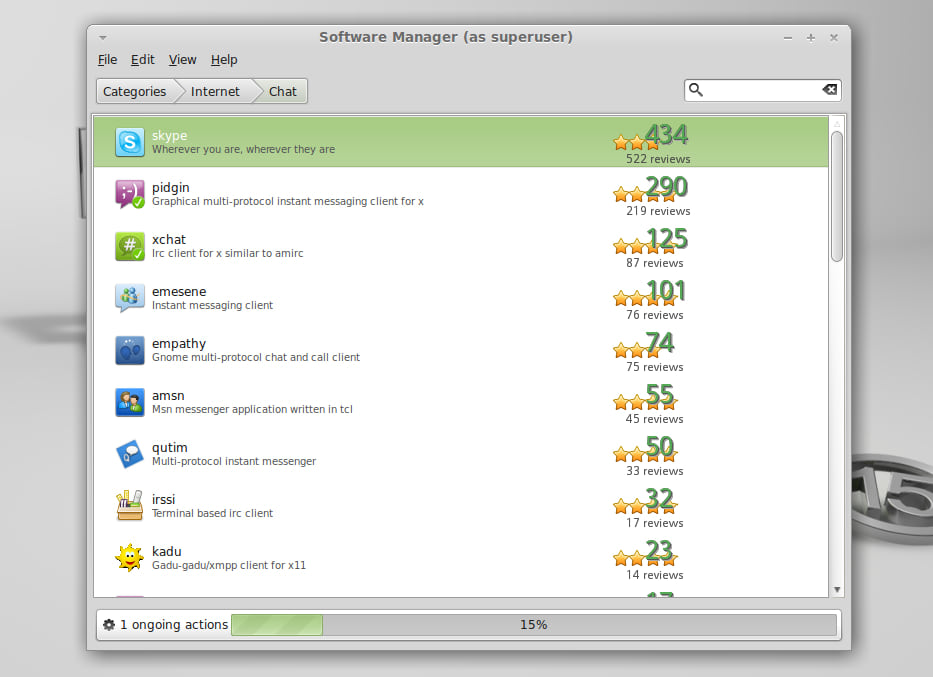The width and height of the screenshot is (933, 677).
Task: Click the aMSN app icon
Action: pyautogui.click(x=130, y=402)
